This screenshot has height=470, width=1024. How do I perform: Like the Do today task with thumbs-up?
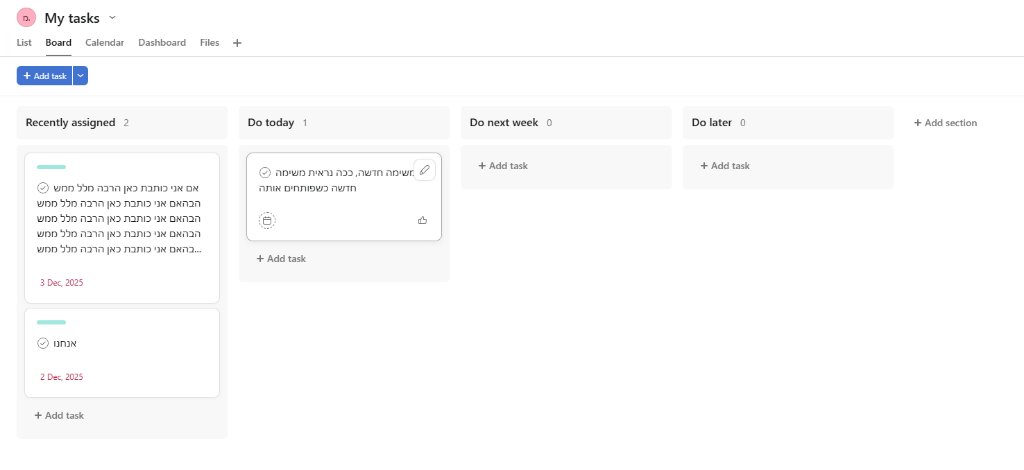[423, 221]
